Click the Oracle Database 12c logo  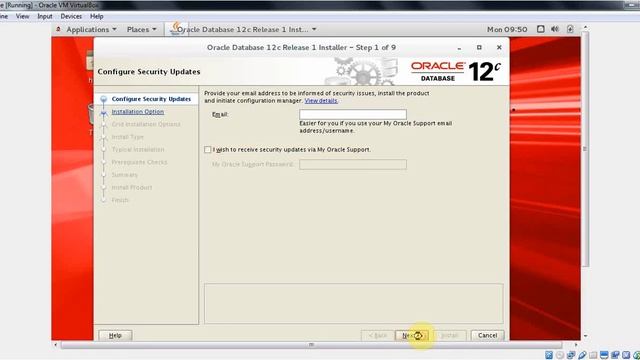point(456,71)
